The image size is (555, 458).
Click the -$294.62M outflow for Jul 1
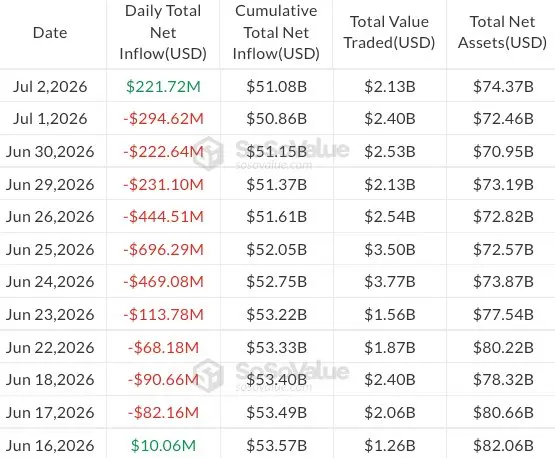(163, 119)
